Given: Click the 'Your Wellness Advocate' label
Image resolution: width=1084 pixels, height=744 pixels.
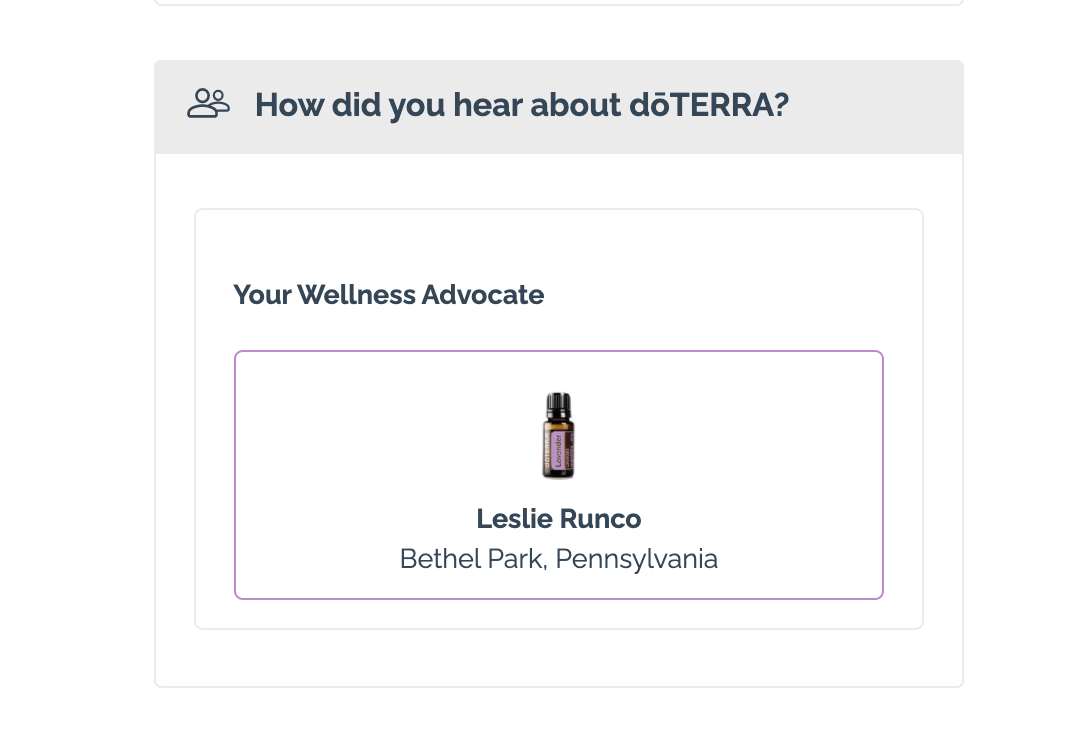Looking at the screenshot, I should point(389,295).
